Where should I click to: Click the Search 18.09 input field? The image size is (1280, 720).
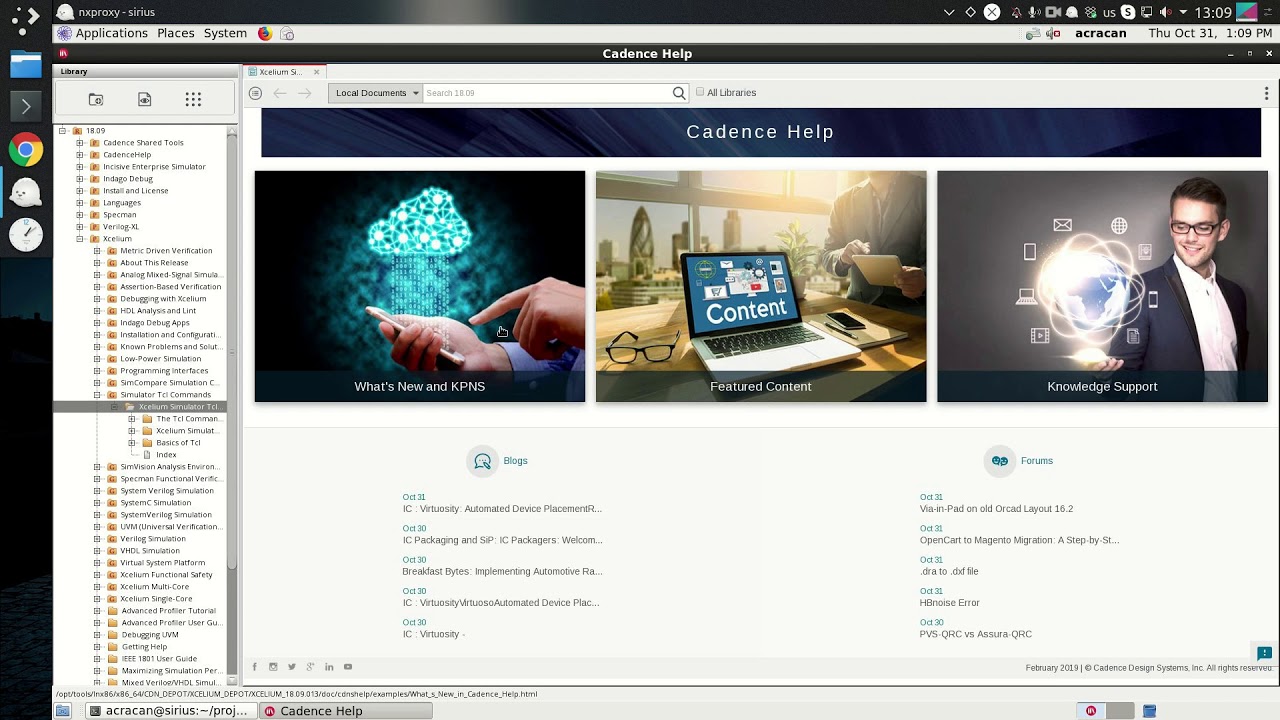[547, 93]
